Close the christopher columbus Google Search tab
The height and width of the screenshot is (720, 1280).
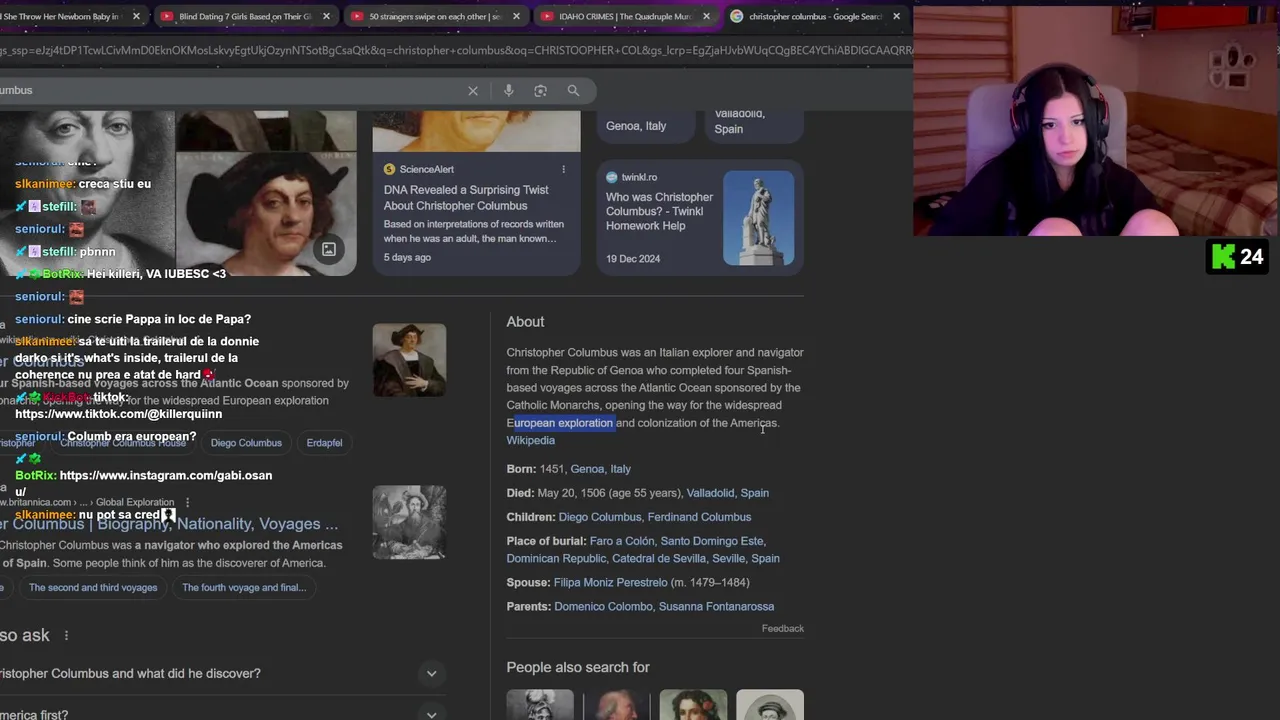[x=896, y=16]
